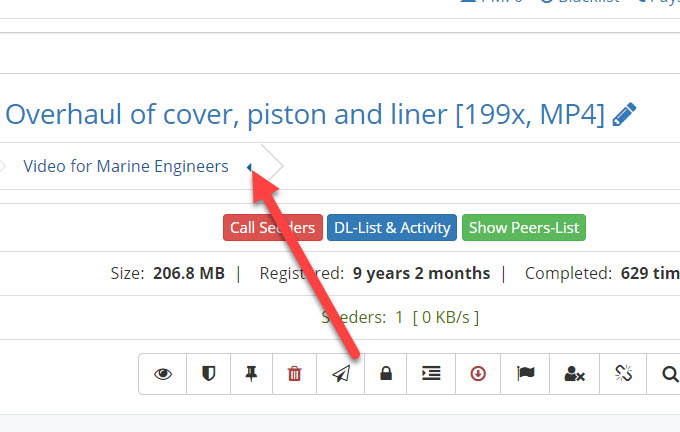The image size is (680, 432).
Task: Click the remove user icon
Action: click(x=574, y=374)
